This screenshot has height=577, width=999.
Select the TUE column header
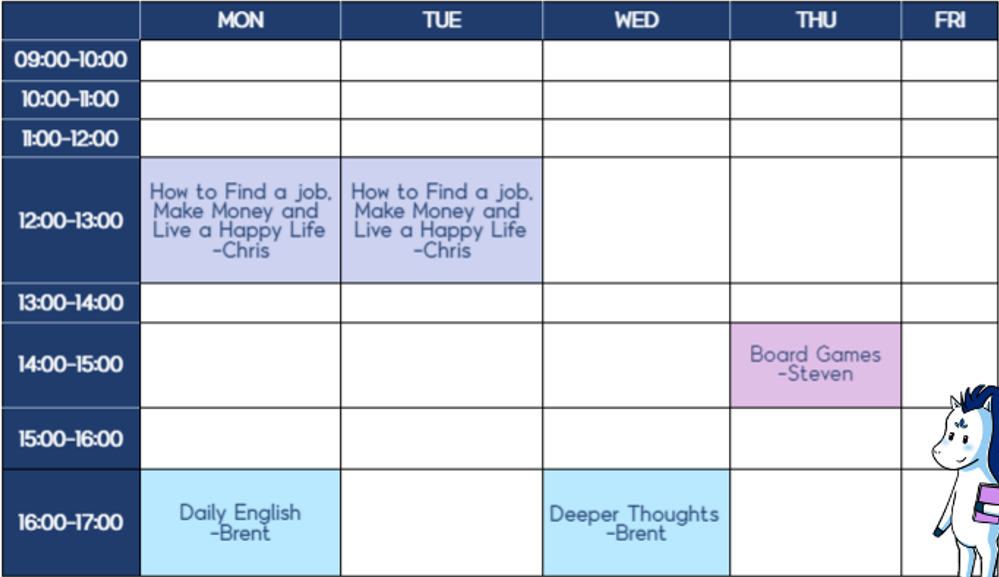442,20
